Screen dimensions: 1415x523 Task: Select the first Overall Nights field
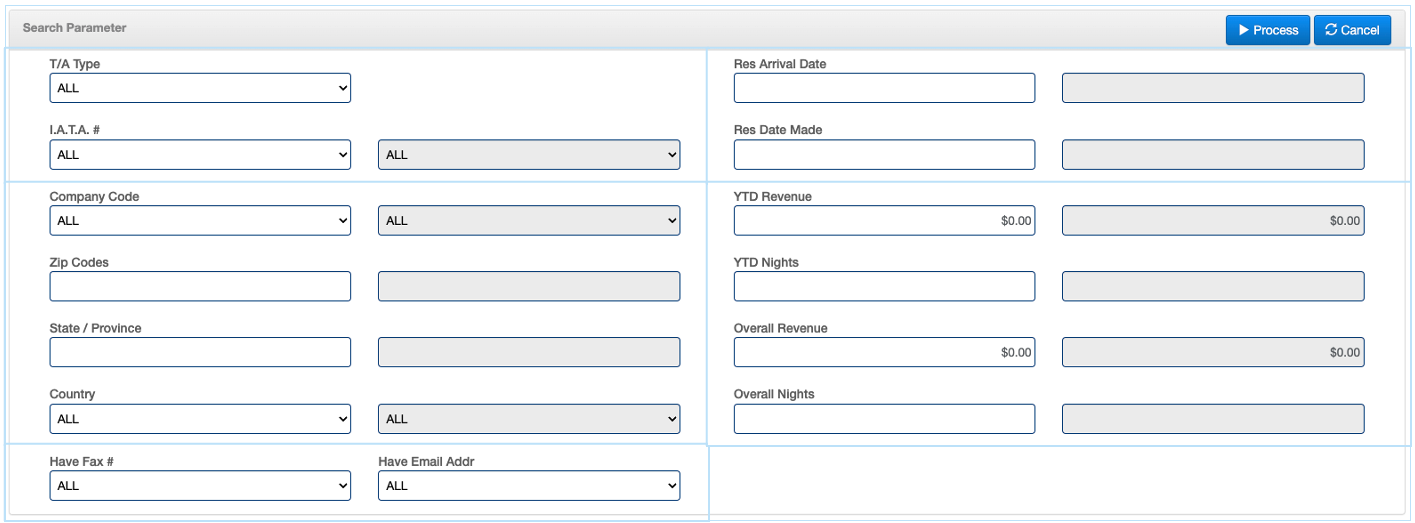(884, 419)
